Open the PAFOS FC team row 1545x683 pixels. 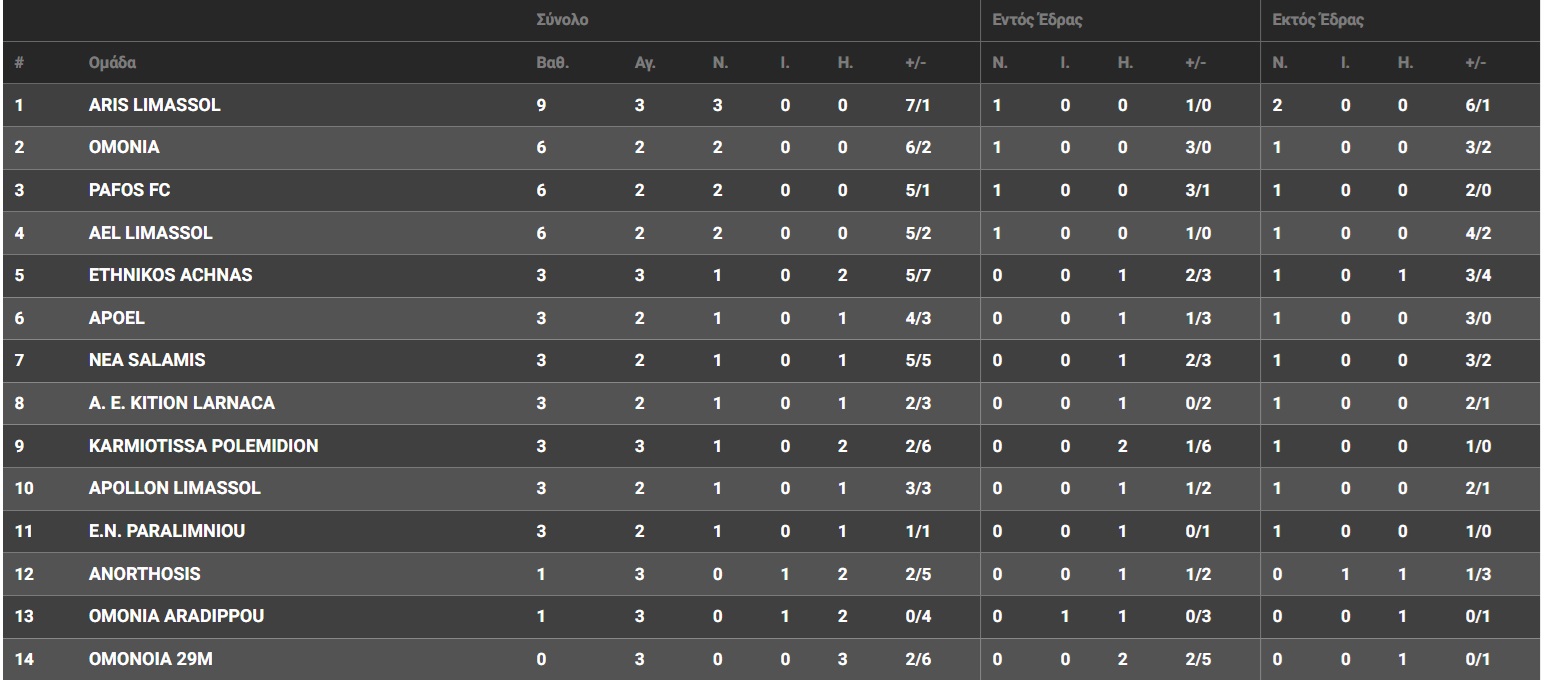pyautogui.click(x=129, y=190)
